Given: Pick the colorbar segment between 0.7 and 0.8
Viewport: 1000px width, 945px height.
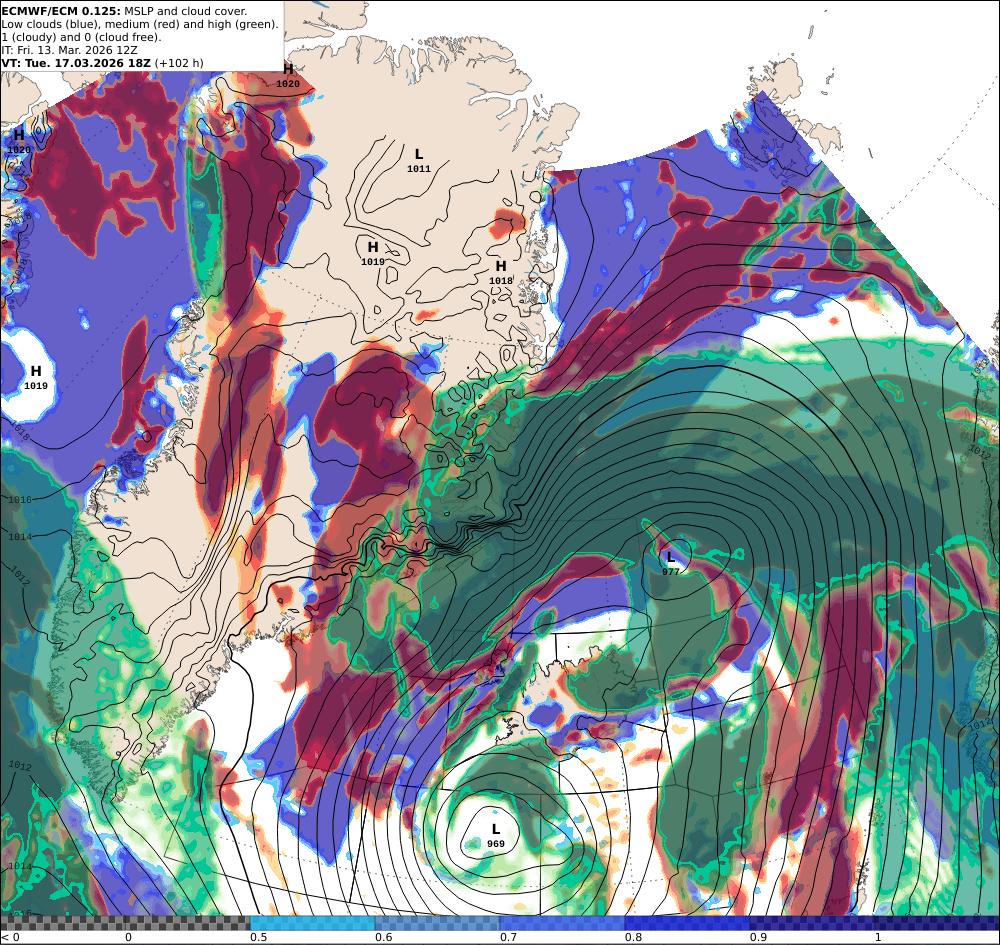Looking at the screenshot, I should coord(562,923).
